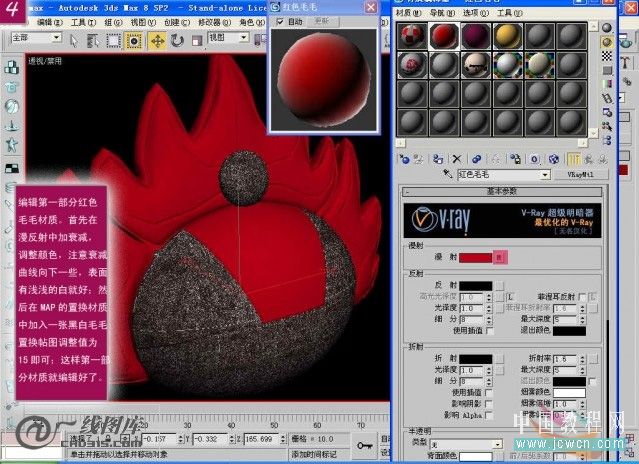Increment reflection 光泽度 spinner
This screenshot has height=464, width=639.
489,306
